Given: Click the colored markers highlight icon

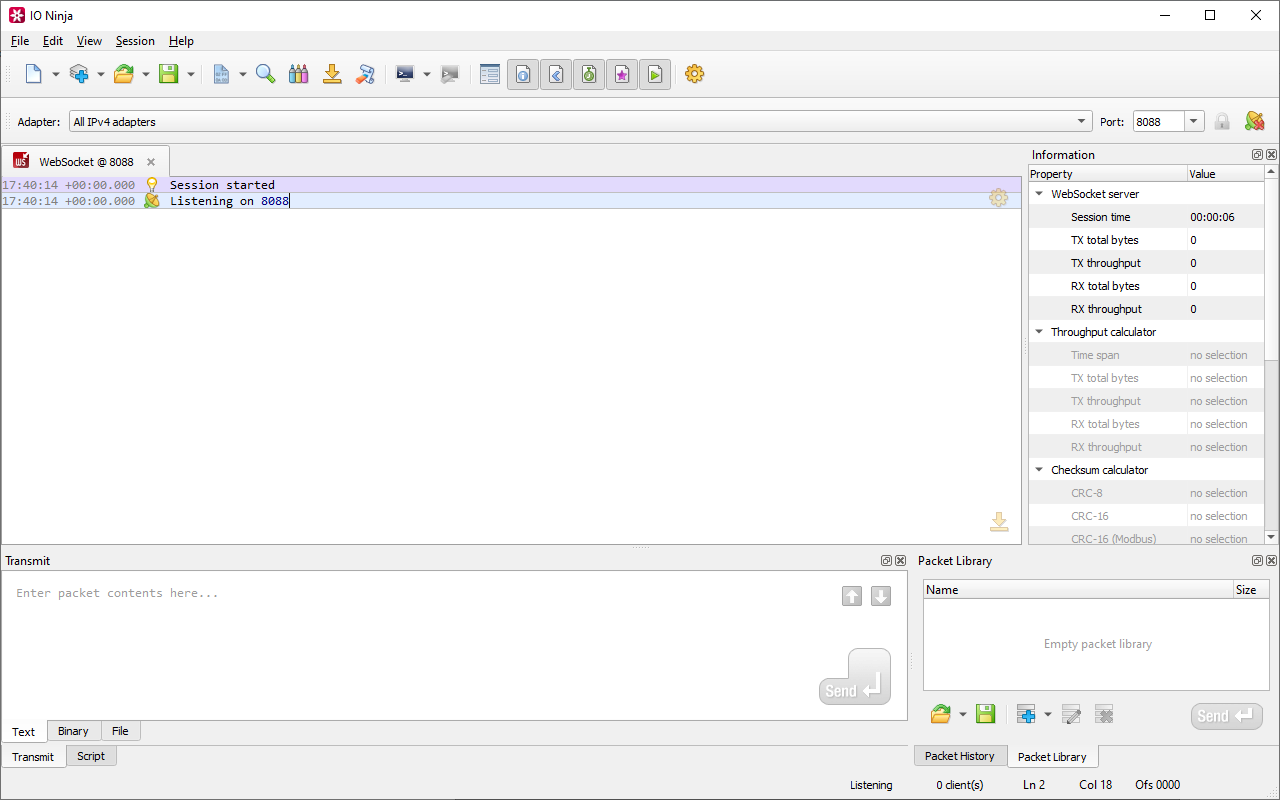Looking at the screenshot, I should click(299, 74).
